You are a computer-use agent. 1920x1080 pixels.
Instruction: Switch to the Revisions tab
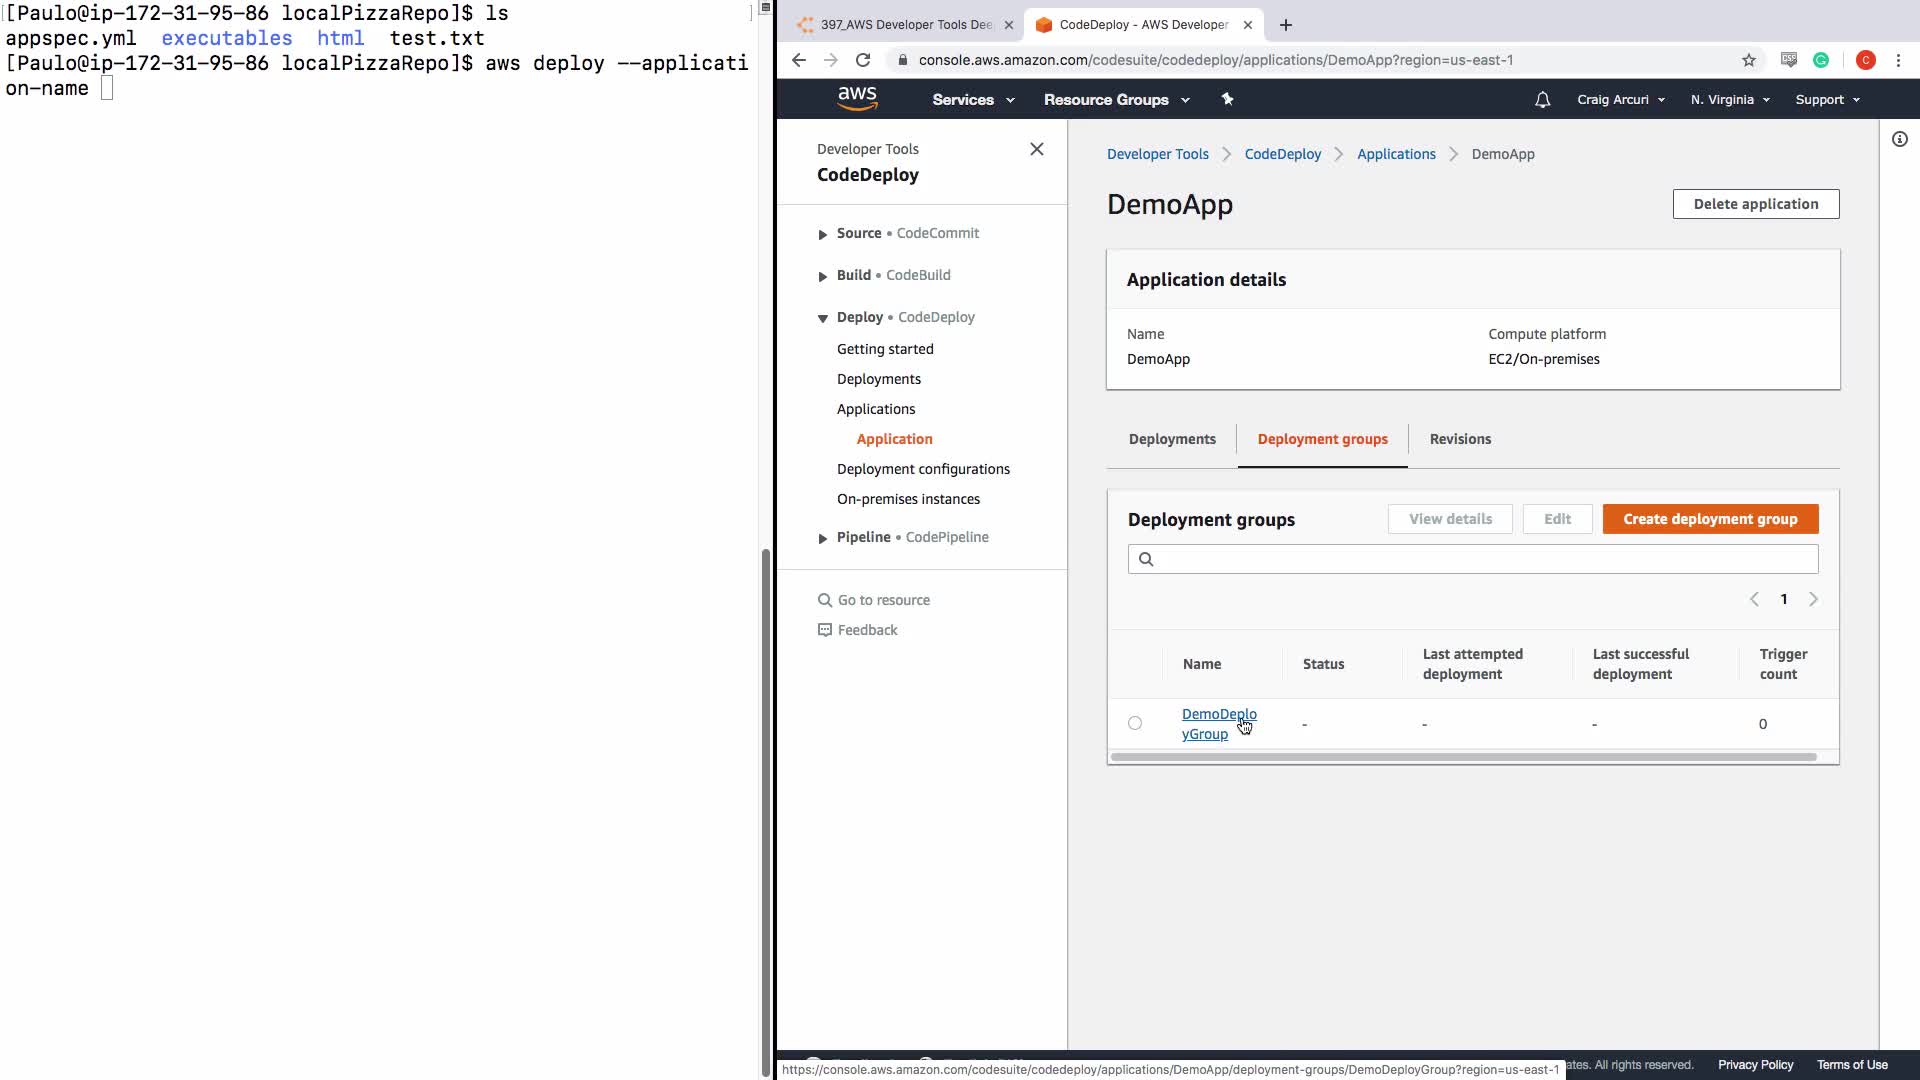tap(1459, 439)
